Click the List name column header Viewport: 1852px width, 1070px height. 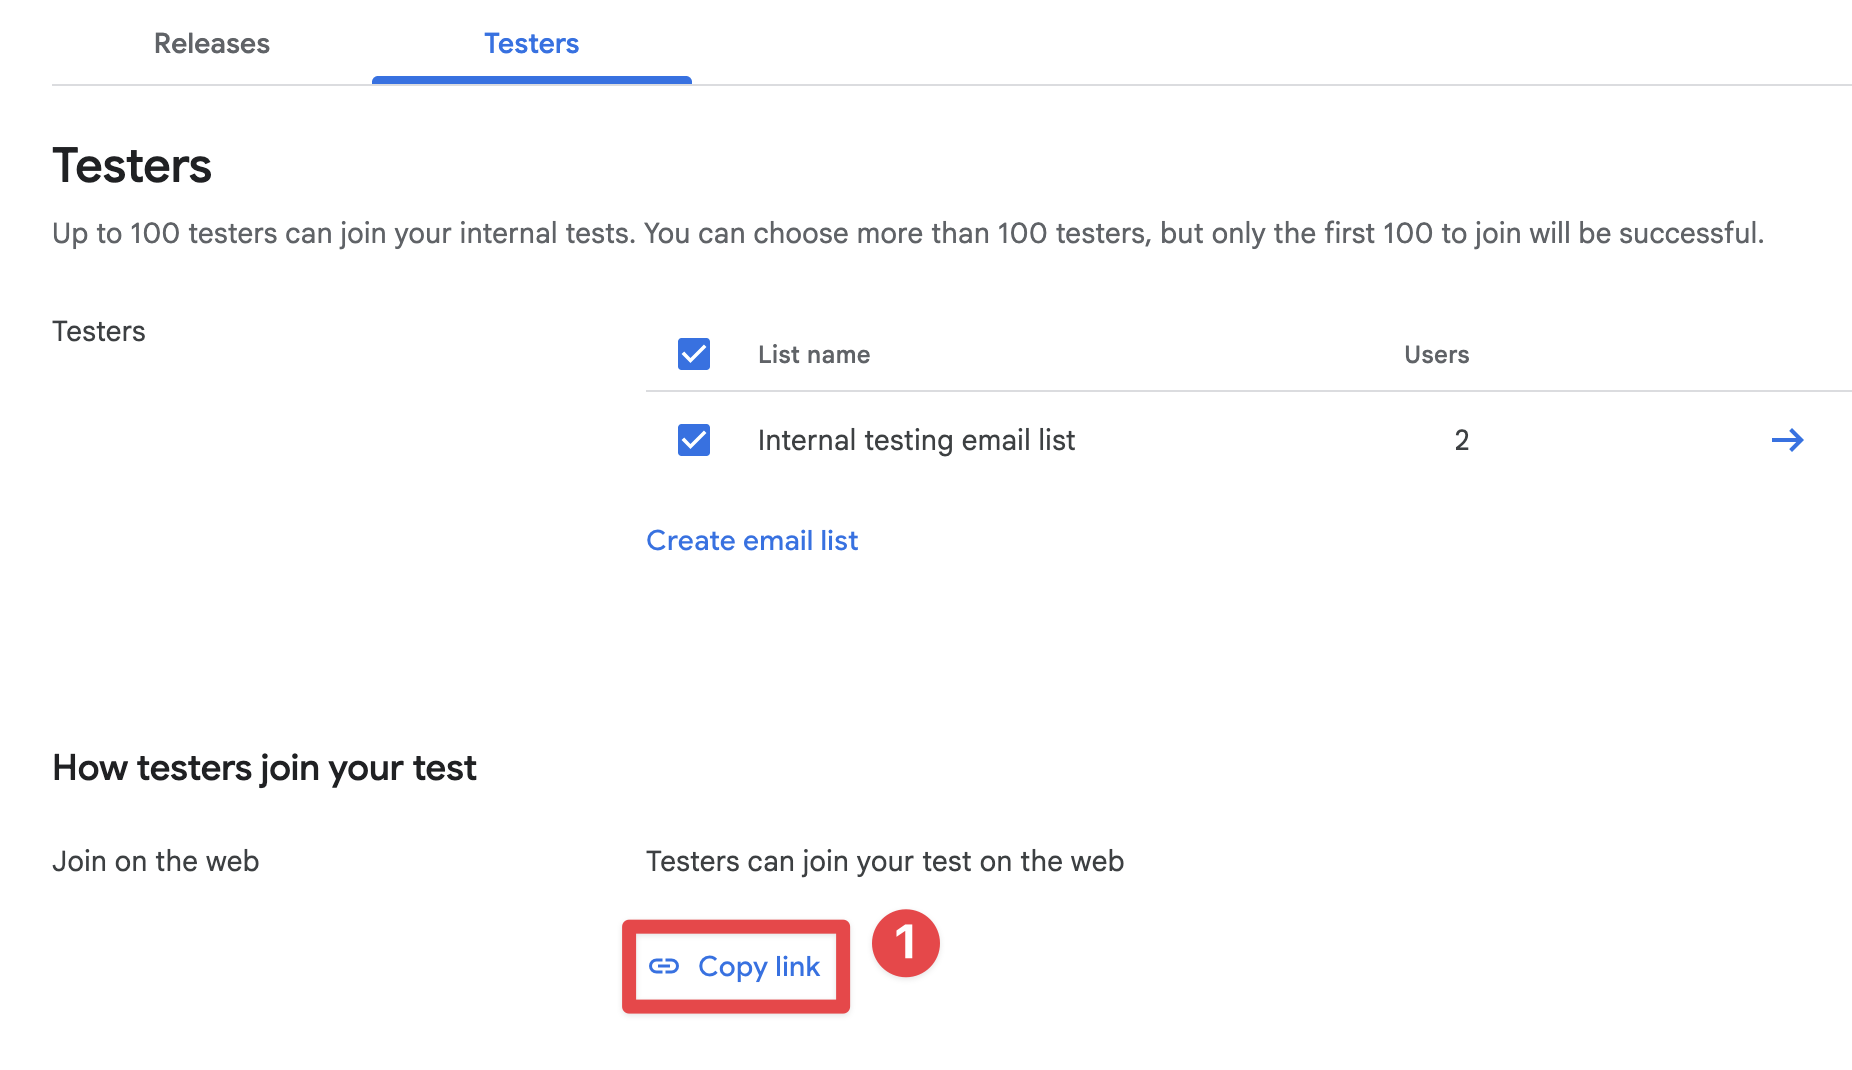click(x=815, y=354)
